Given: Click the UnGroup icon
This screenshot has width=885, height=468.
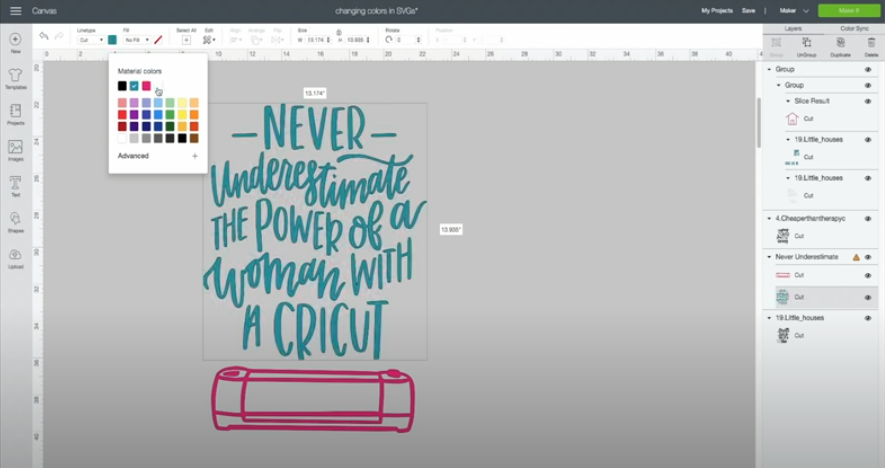Looking at the screenshot, I should pyautogui.click(x=807, y=46).
